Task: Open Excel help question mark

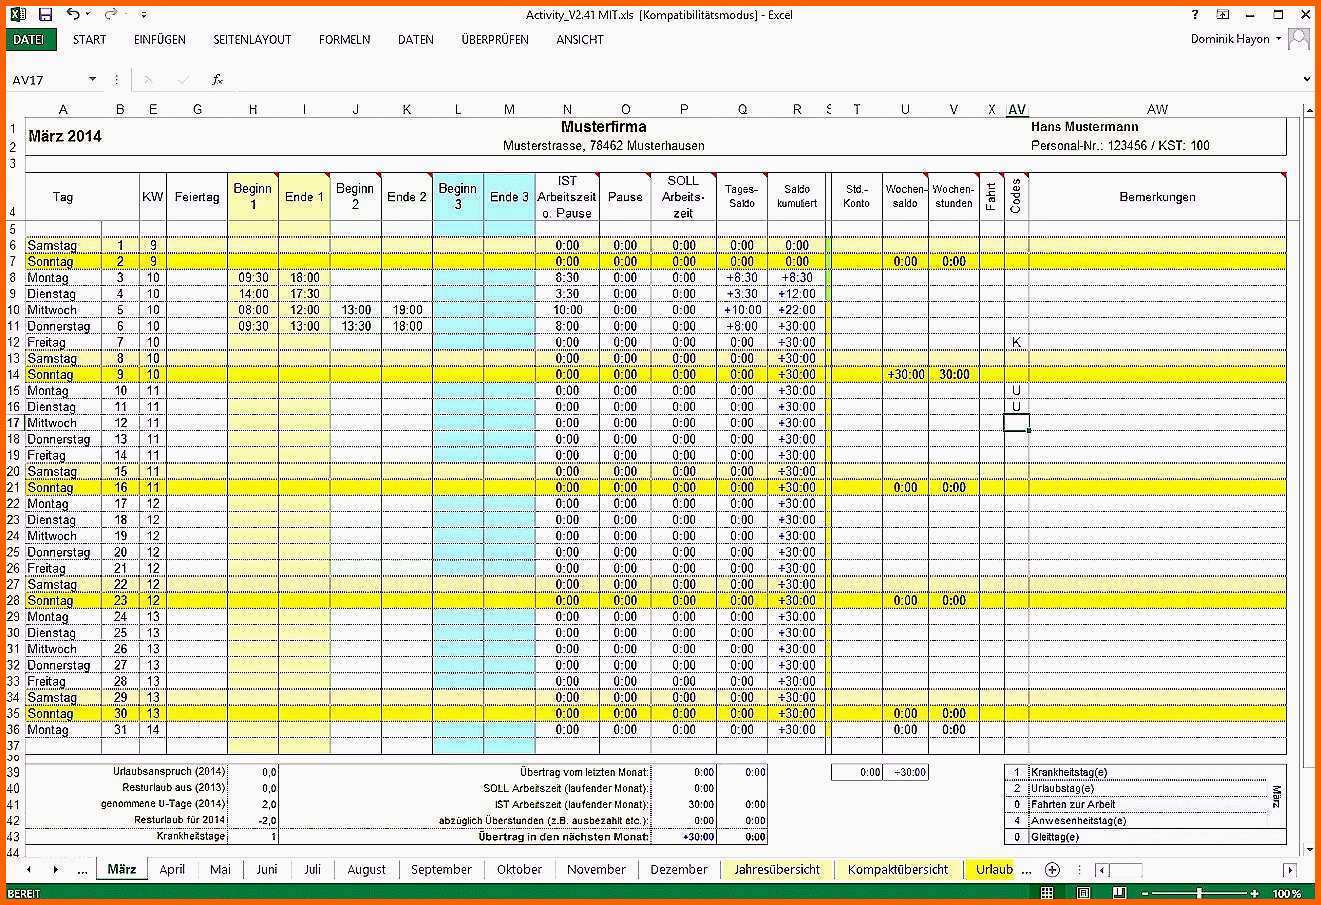Action: [1195, 15]
